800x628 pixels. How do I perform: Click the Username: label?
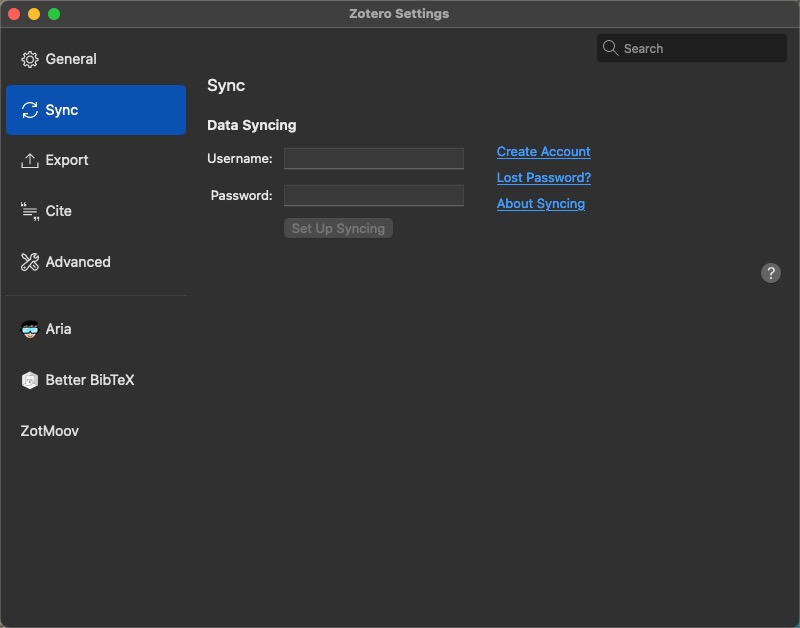tap(240, 159)
